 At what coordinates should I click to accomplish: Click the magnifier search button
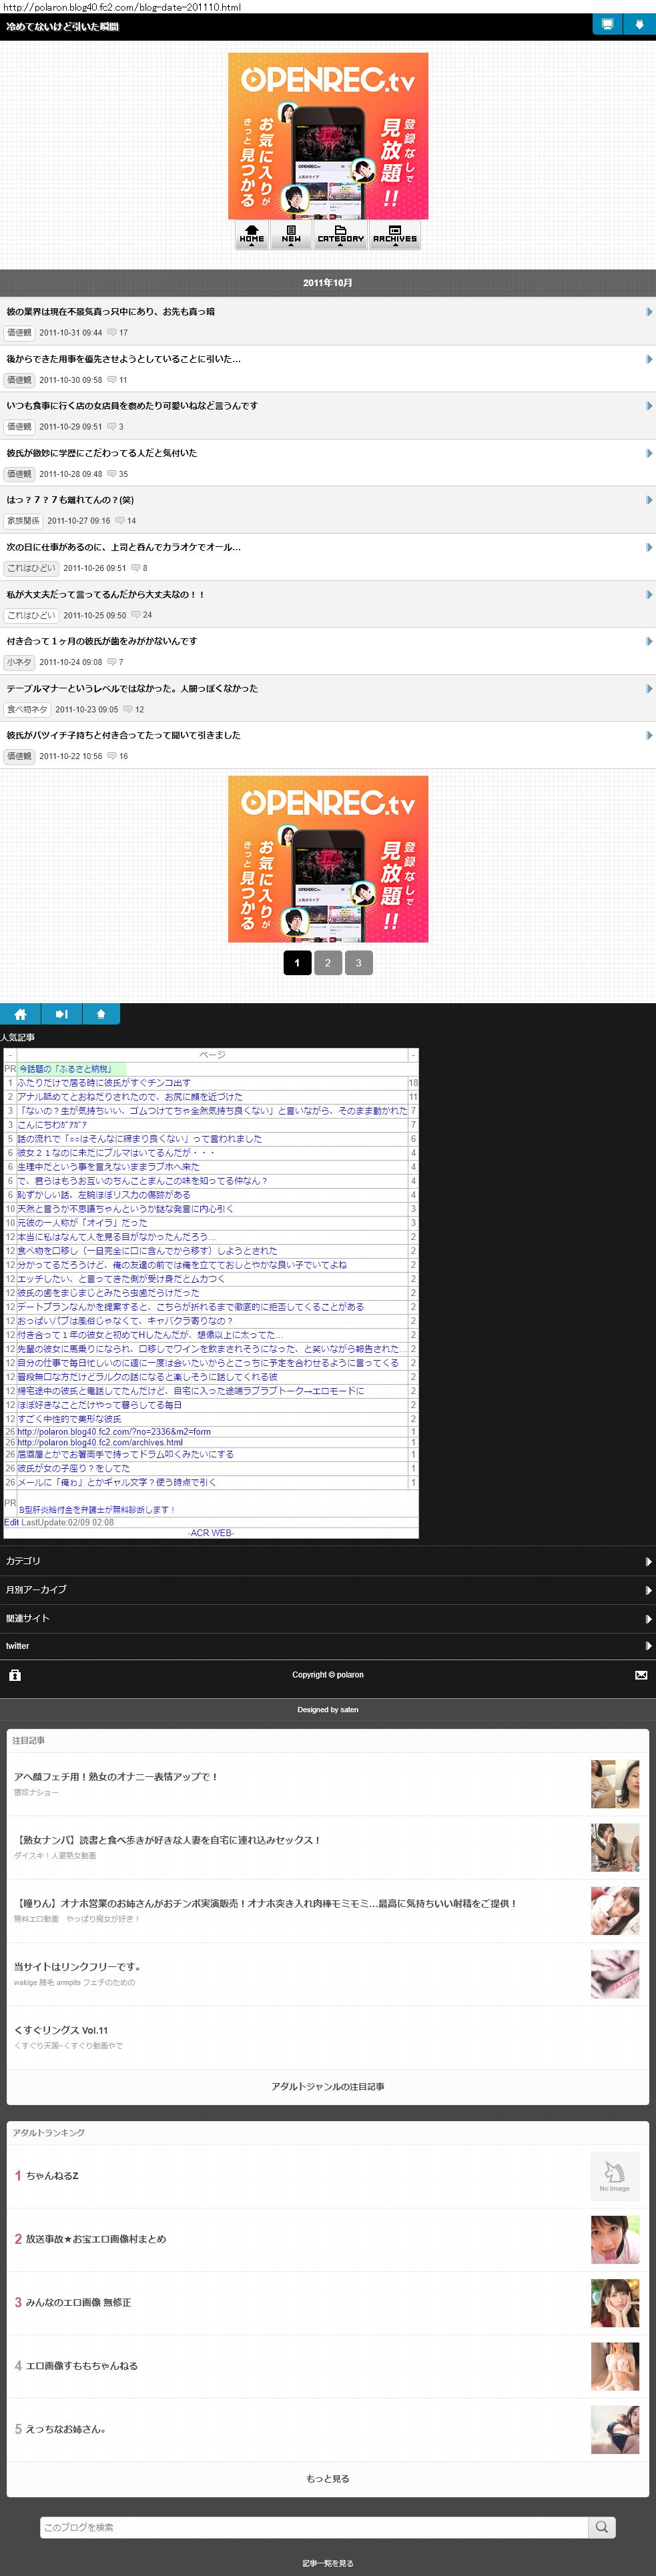tap(601, 2527)
